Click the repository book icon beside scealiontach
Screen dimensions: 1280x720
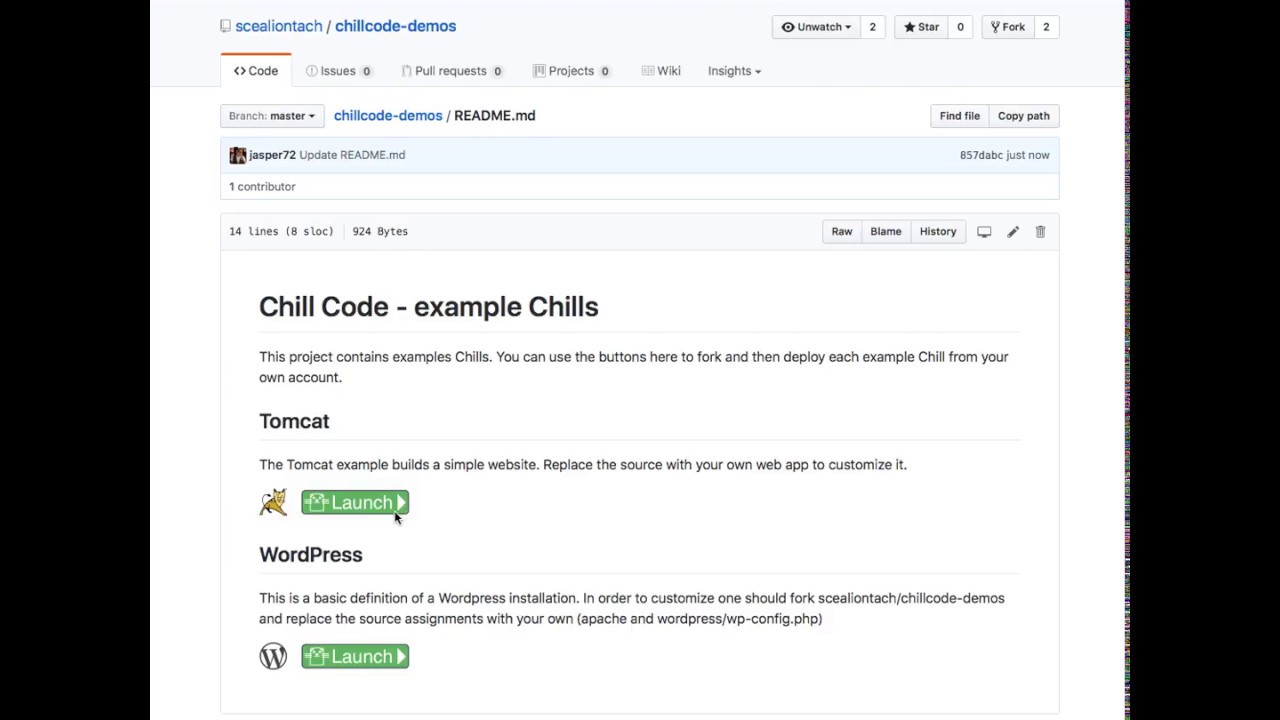225,26
